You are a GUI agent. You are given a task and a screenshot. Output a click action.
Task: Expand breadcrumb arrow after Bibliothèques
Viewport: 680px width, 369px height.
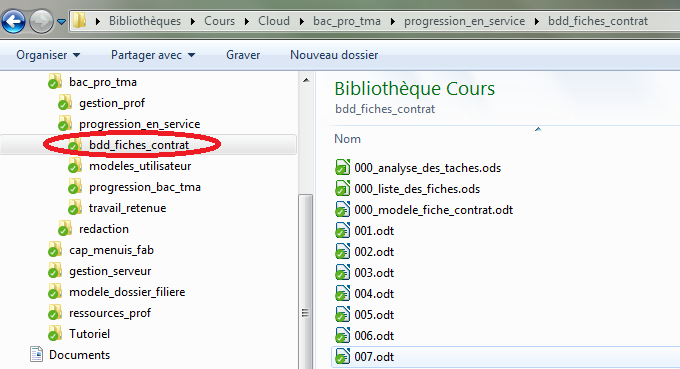(193, 21)
